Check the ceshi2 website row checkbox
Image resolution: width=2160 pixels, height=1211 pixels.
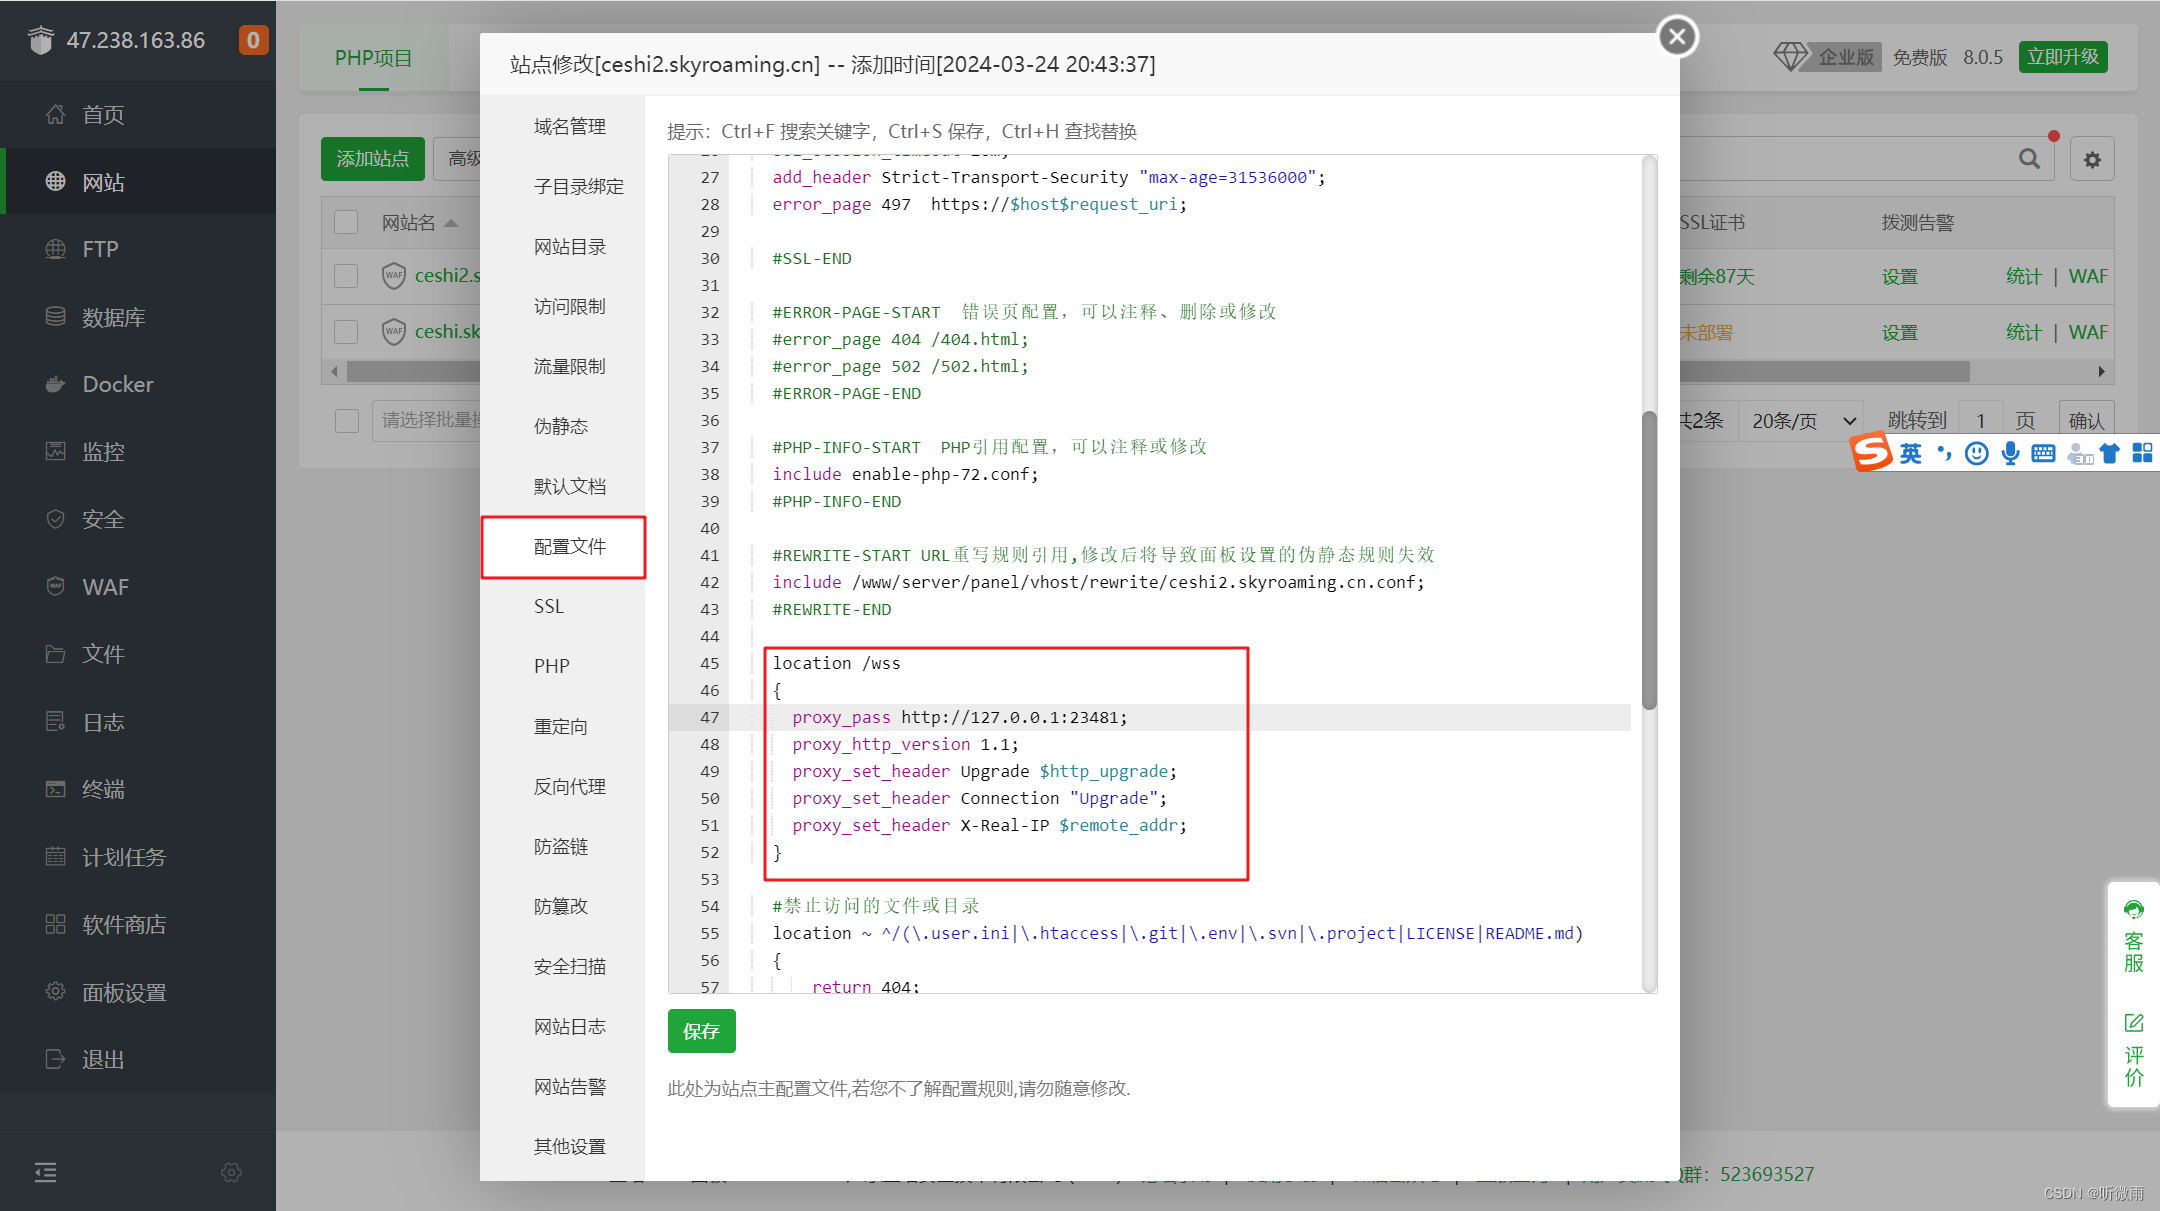pos(345,276)
